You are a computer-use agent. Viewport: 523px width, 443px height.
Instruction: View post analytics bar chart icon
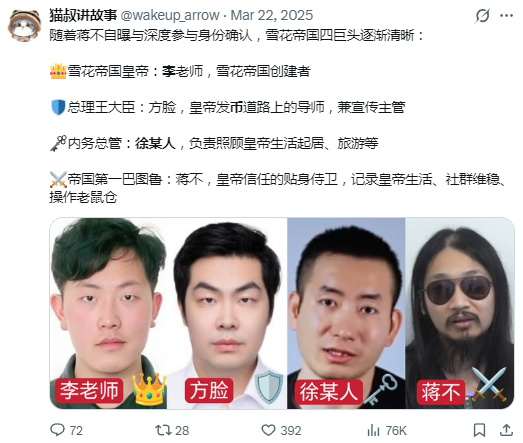pos(373,430)
